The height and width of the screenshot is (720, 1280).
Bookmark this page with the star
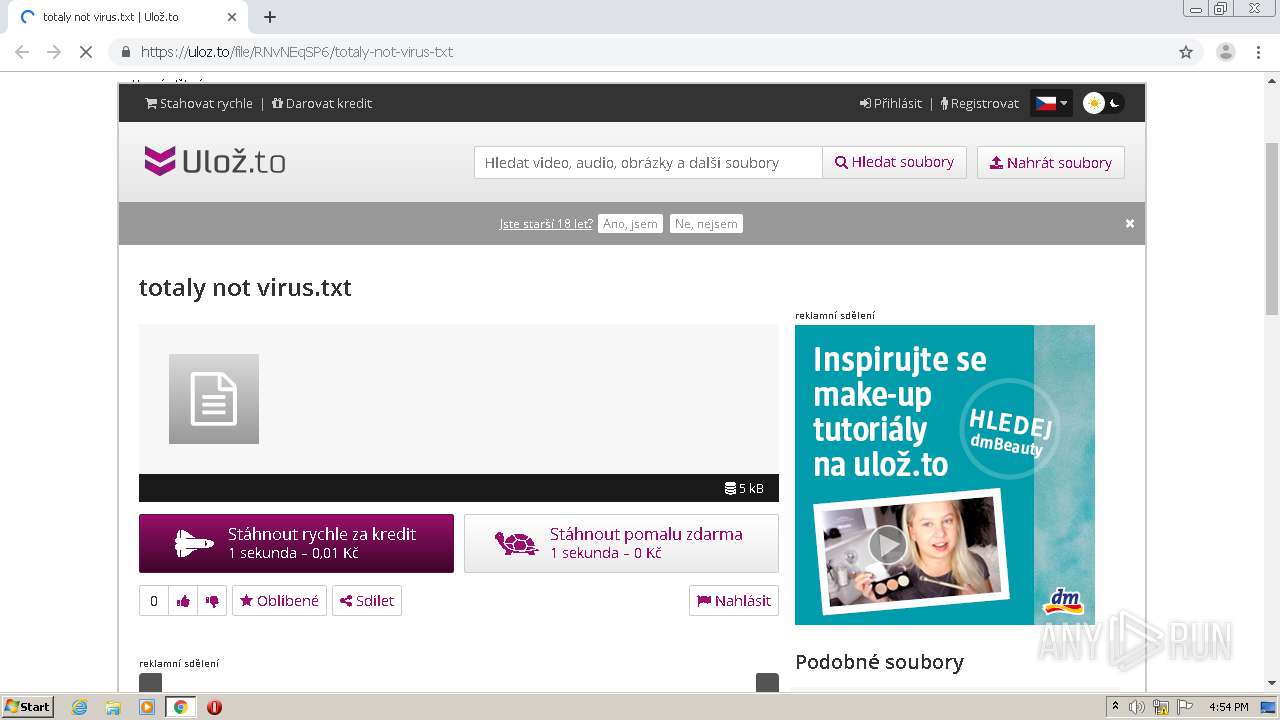[1186, 52]
